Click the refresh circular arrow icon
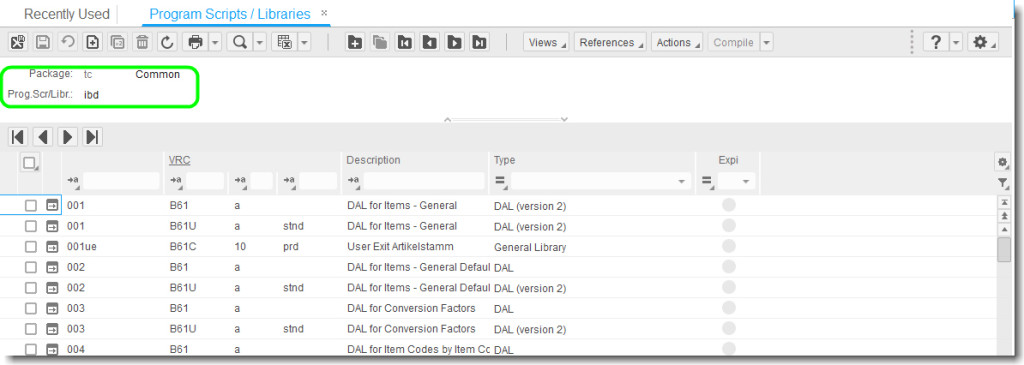 tap(167, 42)
